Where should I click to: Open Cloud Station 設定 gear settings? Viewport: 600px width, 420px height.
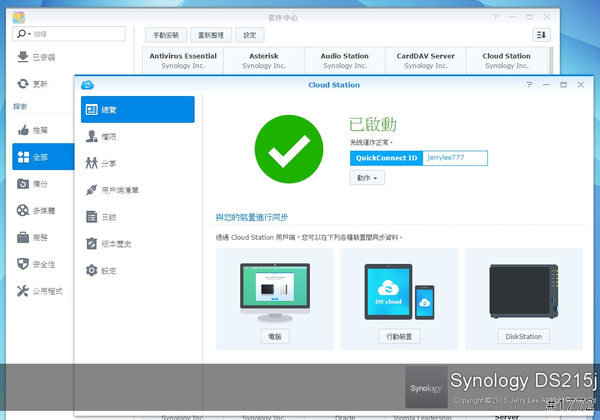tap(136, 271)
